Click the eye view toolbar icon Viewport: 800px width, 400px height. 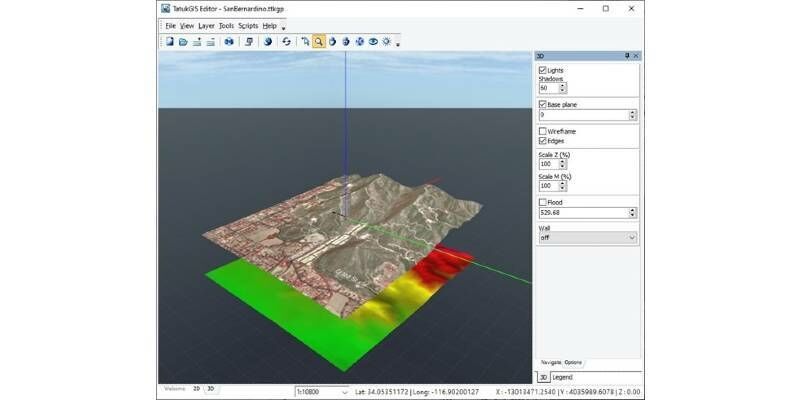click(x=373, y=42)
